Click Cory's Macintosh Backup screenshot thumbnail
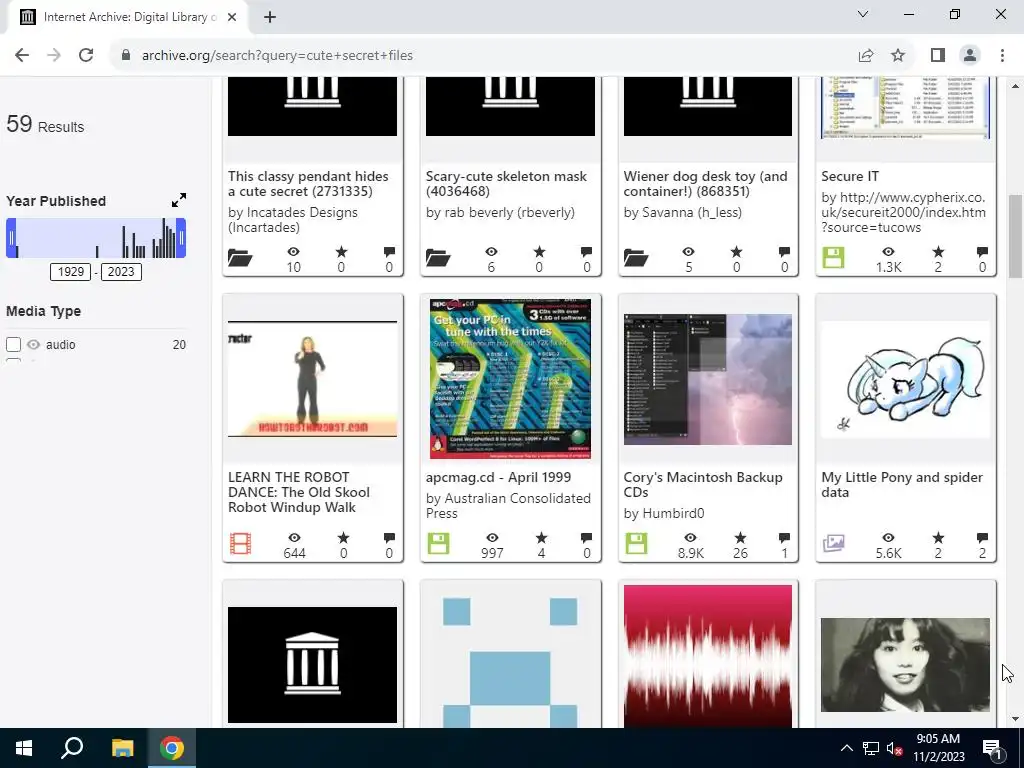The image size is (1024, 768). [x=708, y=379]
